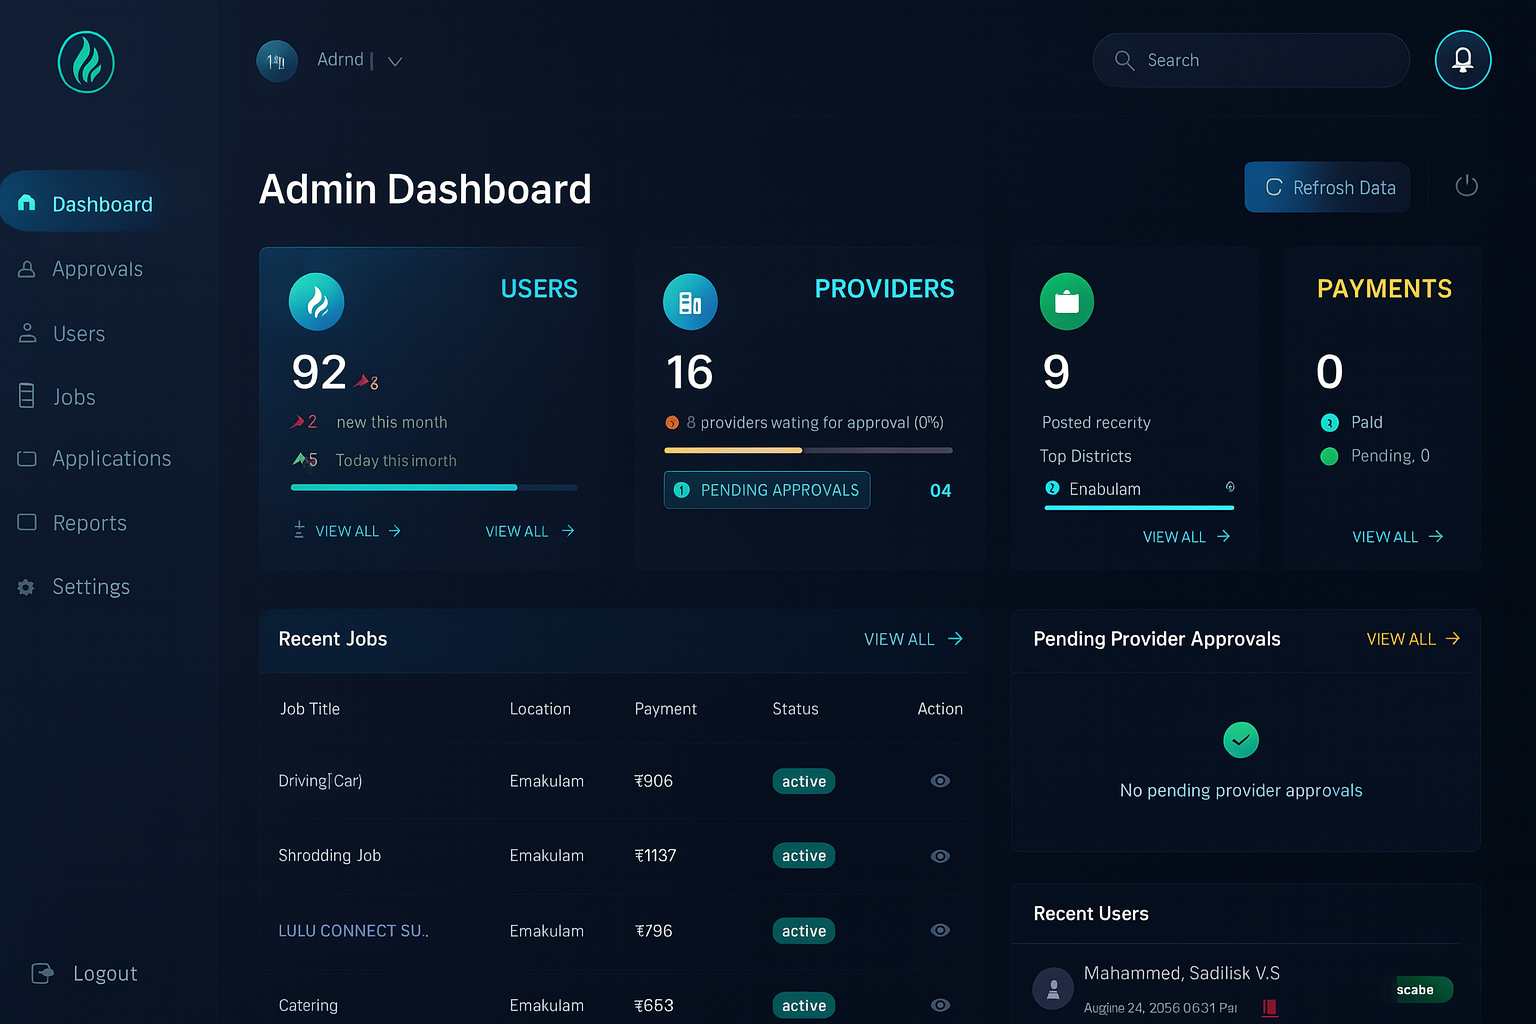The image size is (1536, 1024).
Task: Select the buildings icon on the Providers card
Action: pos(690,301)
